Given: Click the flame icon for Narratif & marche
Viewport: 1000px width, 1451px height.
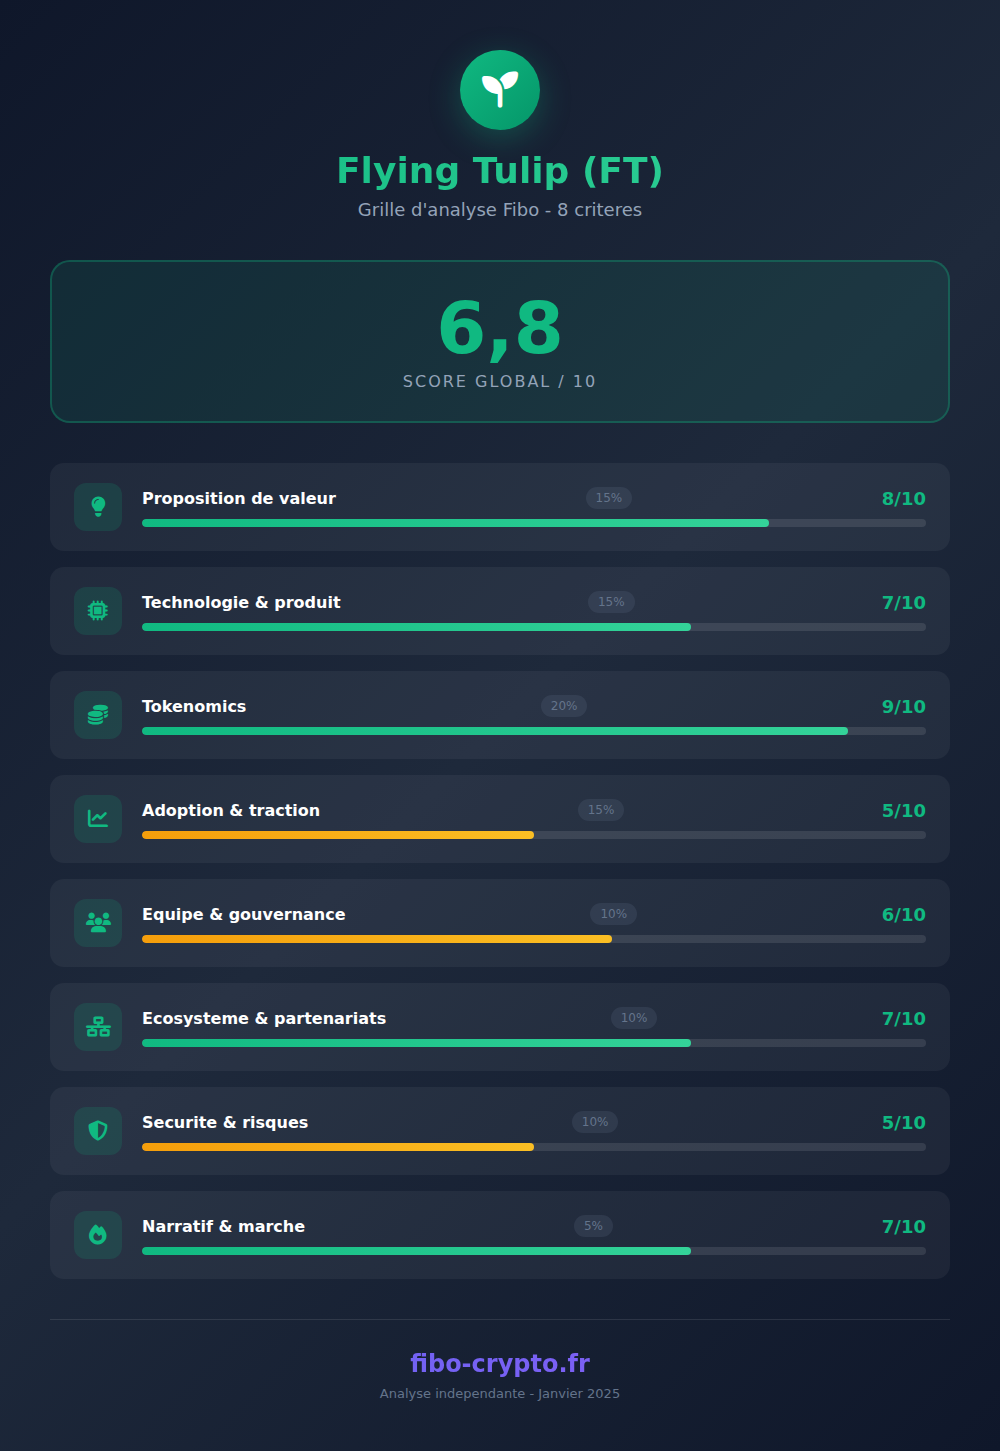Looking at the screenshot, I should (98, 1235).
